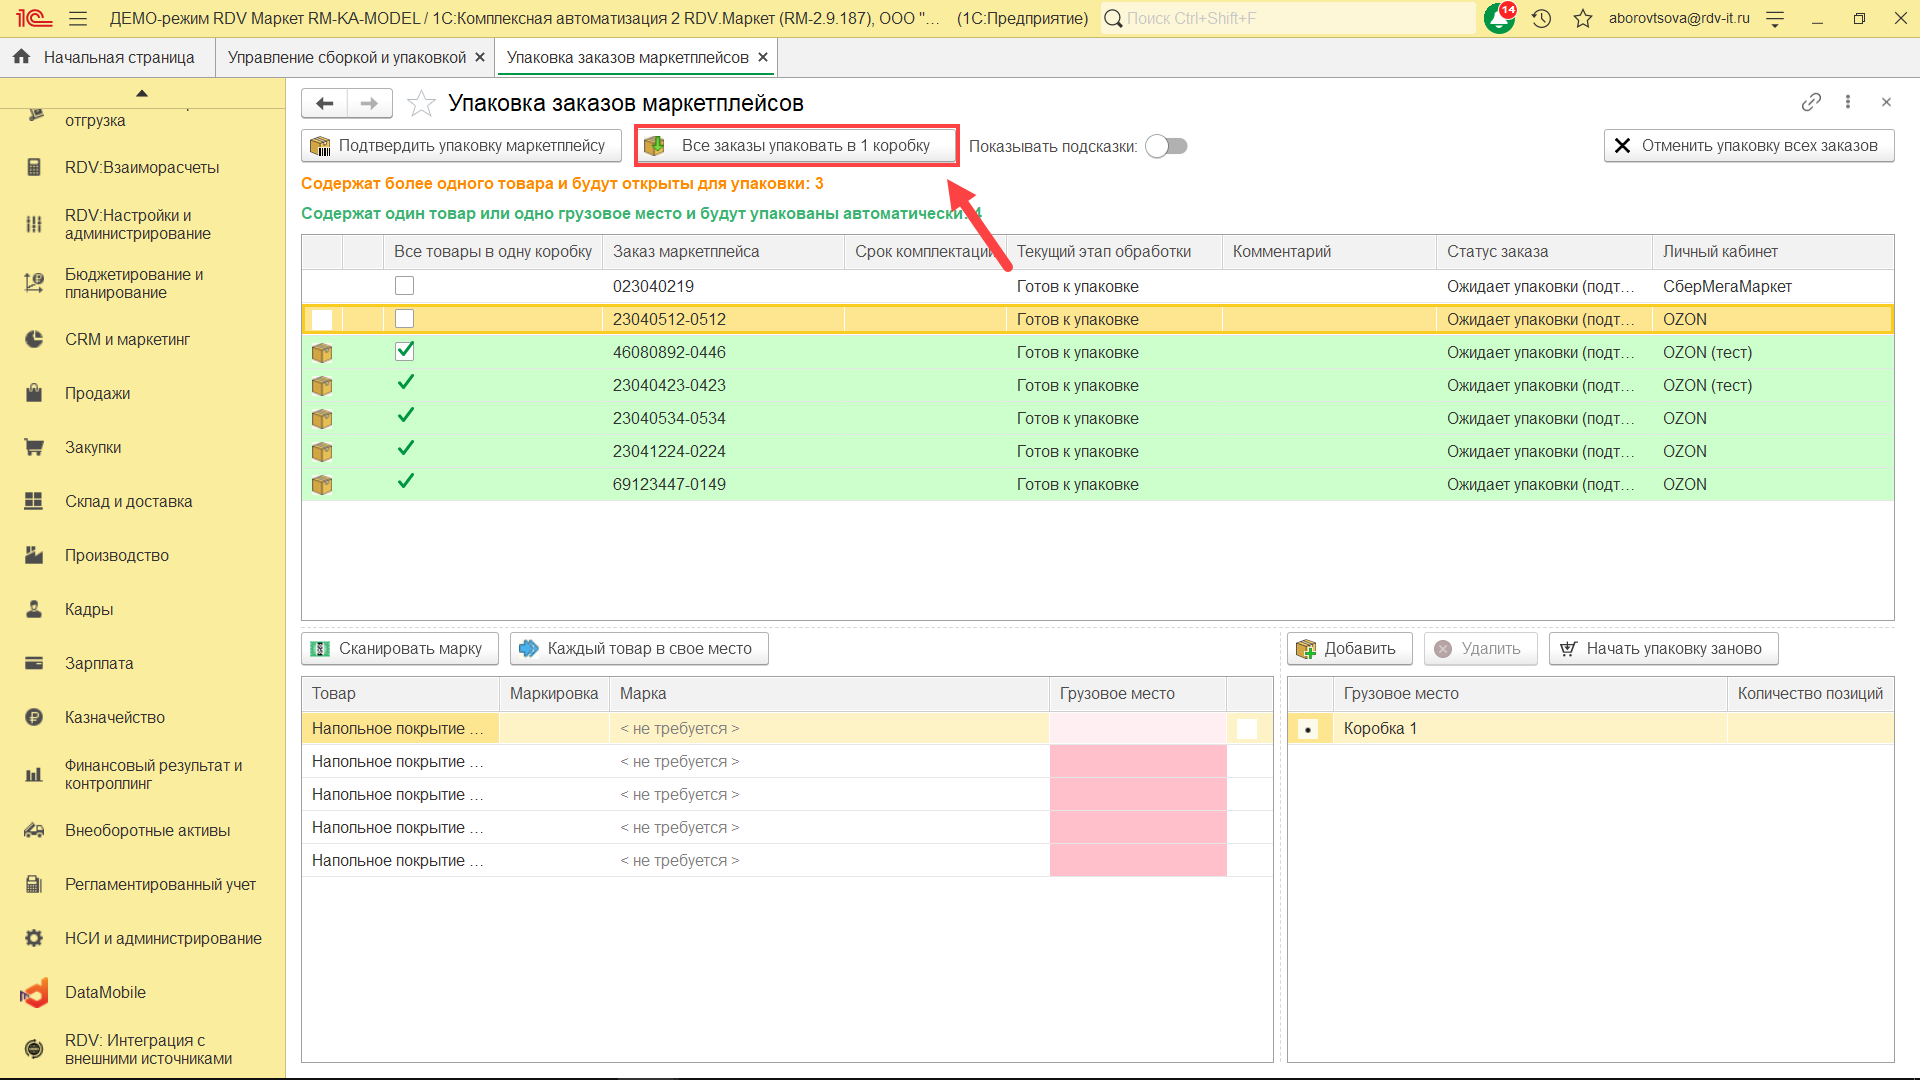The image size is (1920, 1080).
Task: Click favorites star in title bar
Action: [x=1582, y=18]
